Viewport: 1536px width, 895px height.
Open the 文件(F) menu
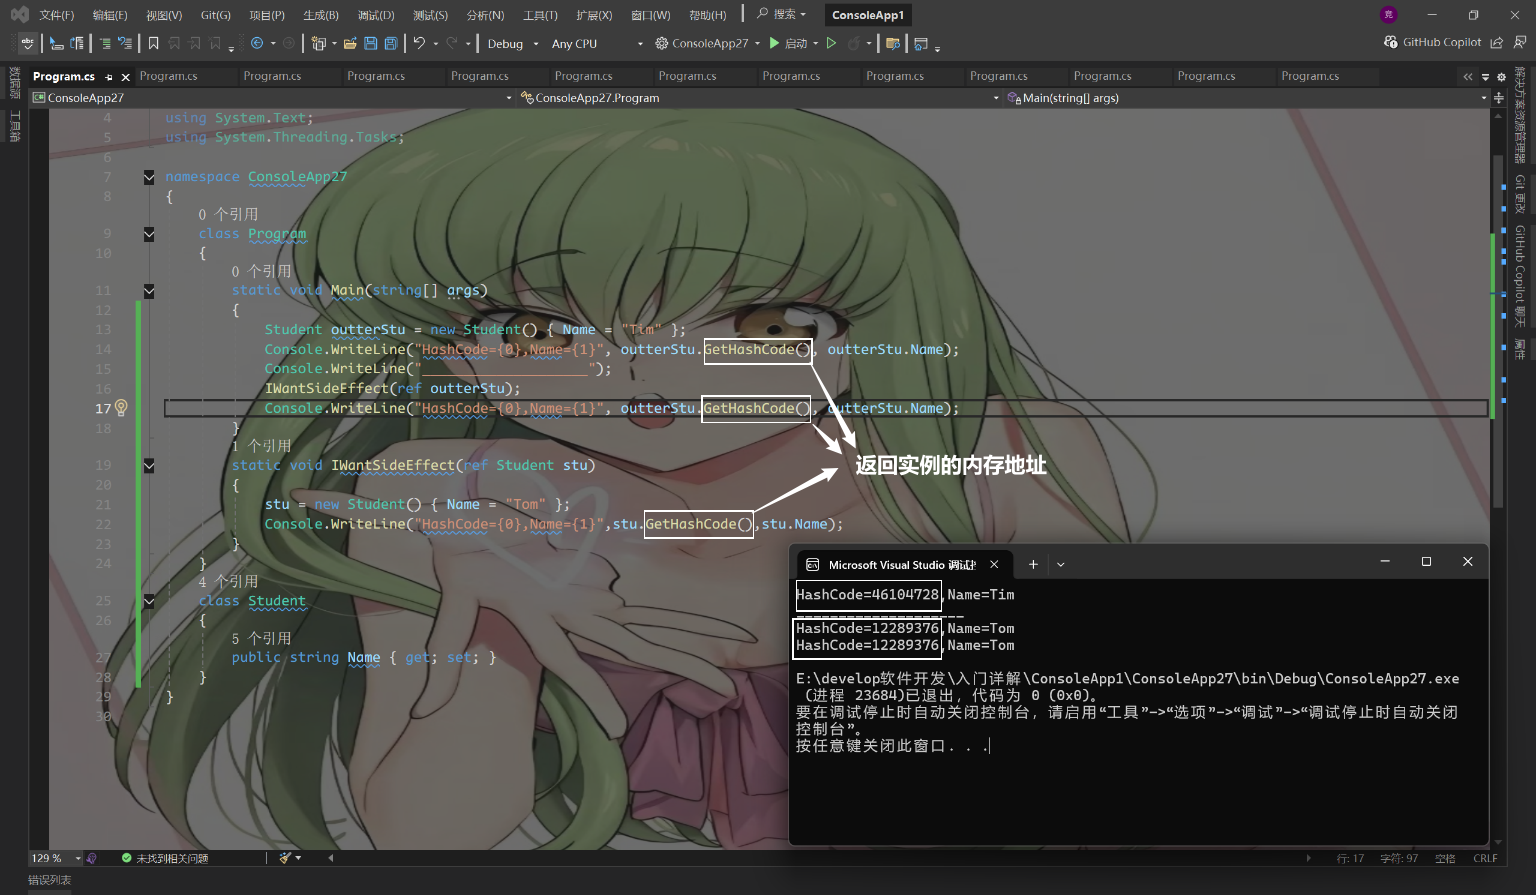point(57,15)
